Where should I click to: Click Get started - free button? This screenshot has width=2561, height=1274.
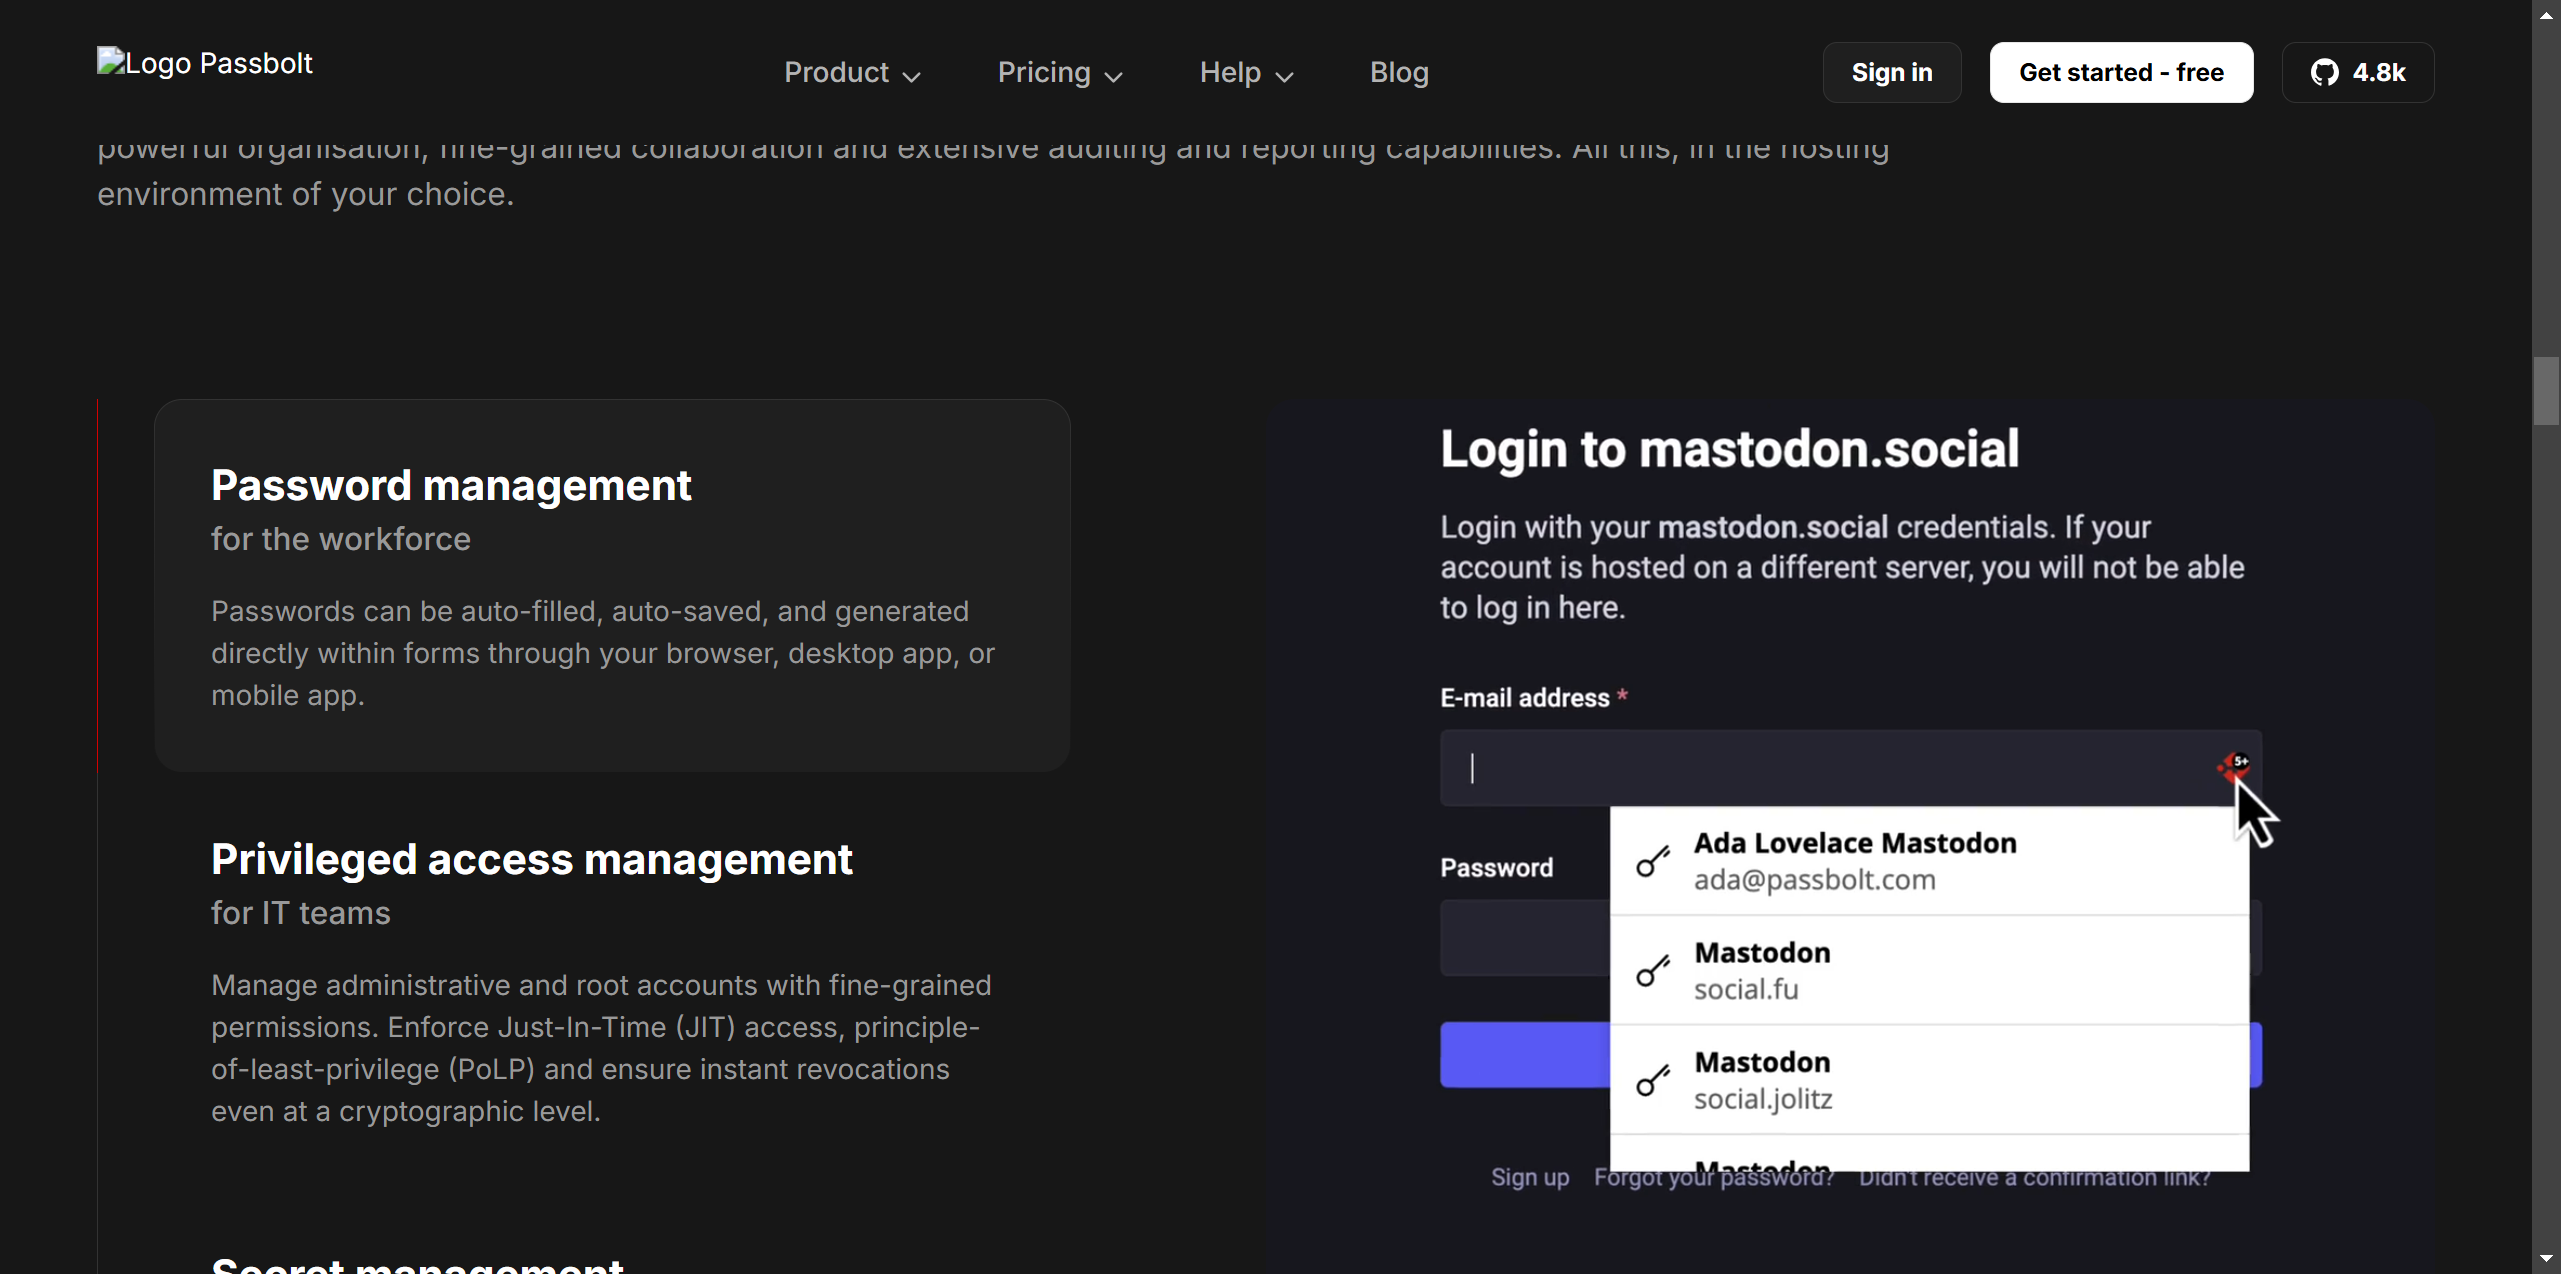point(2120,72)
